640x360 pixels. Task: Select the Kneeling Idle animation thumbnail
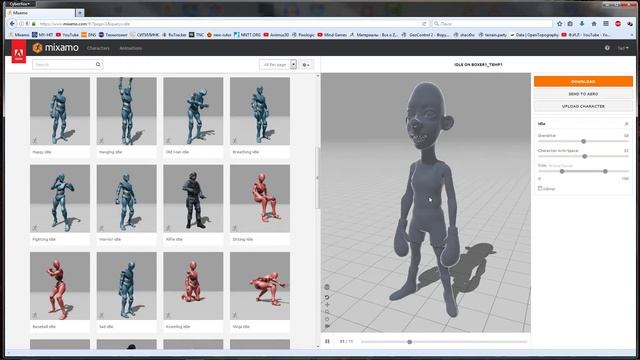193,286
